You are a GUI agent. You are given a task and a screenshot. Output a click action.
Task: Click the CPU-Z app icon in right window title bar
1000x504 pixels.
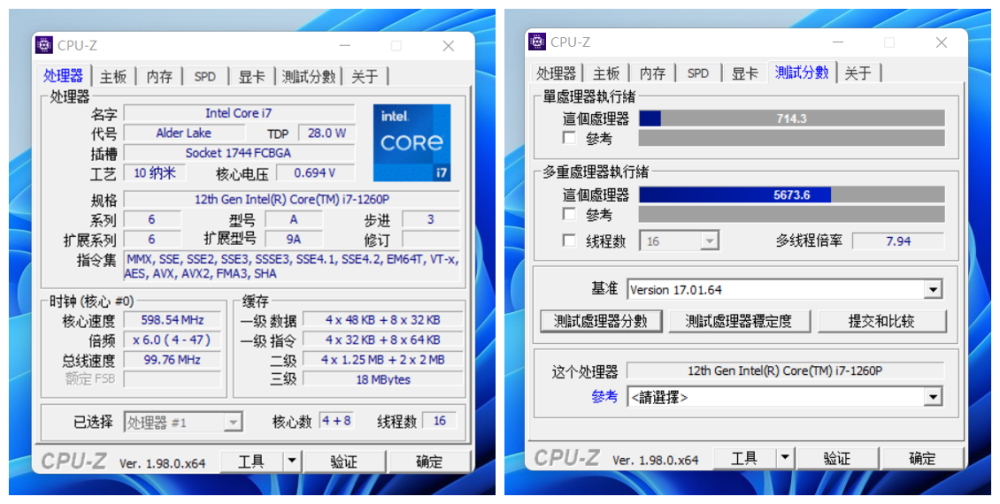pos(538,42)
